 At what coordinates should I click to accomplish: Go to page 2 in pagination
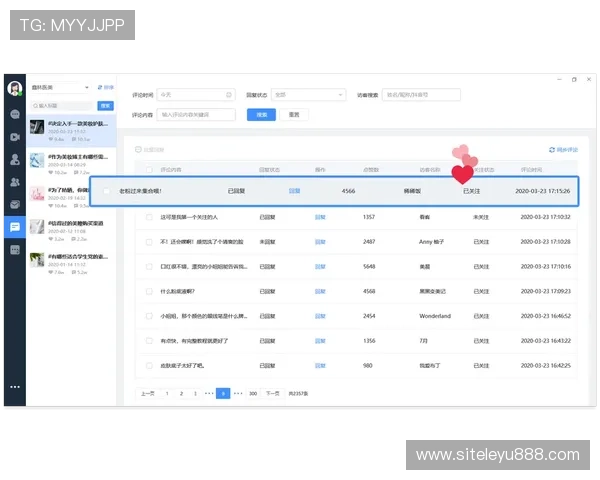tap(181, 394)
